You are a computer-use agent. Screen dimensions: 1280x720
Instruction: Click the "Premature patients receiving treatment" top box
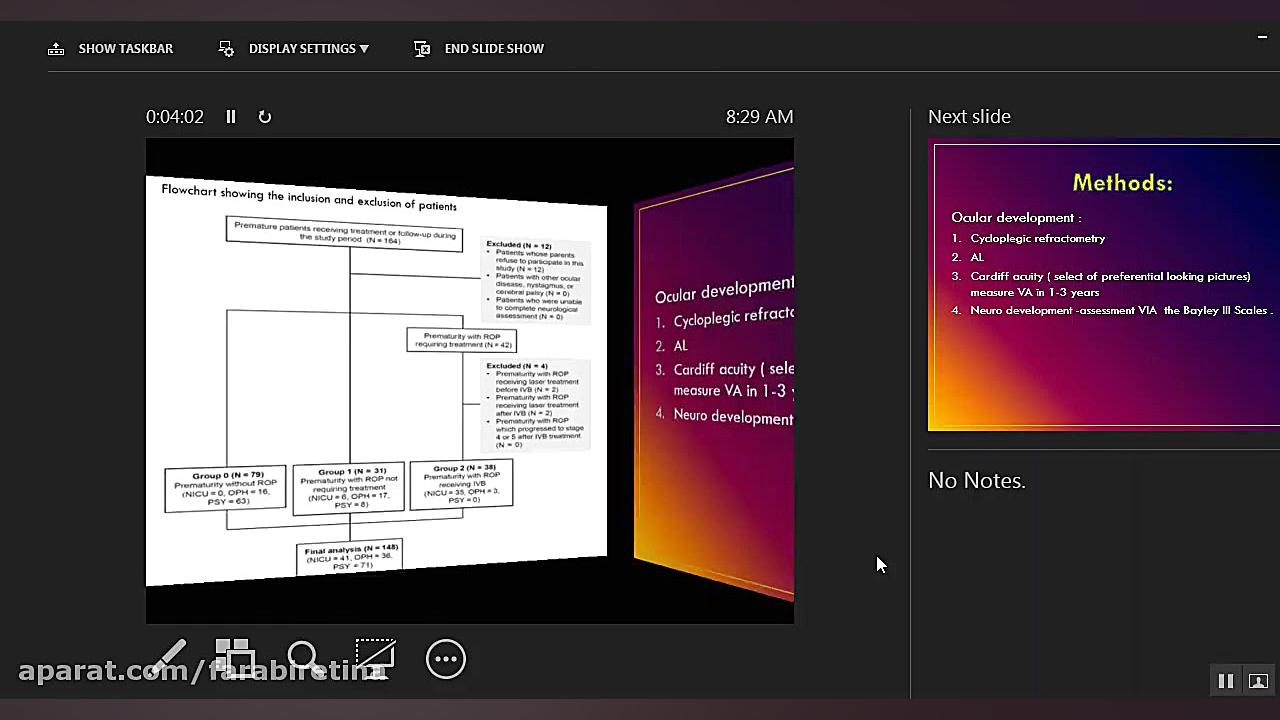(x=344, y=233)
